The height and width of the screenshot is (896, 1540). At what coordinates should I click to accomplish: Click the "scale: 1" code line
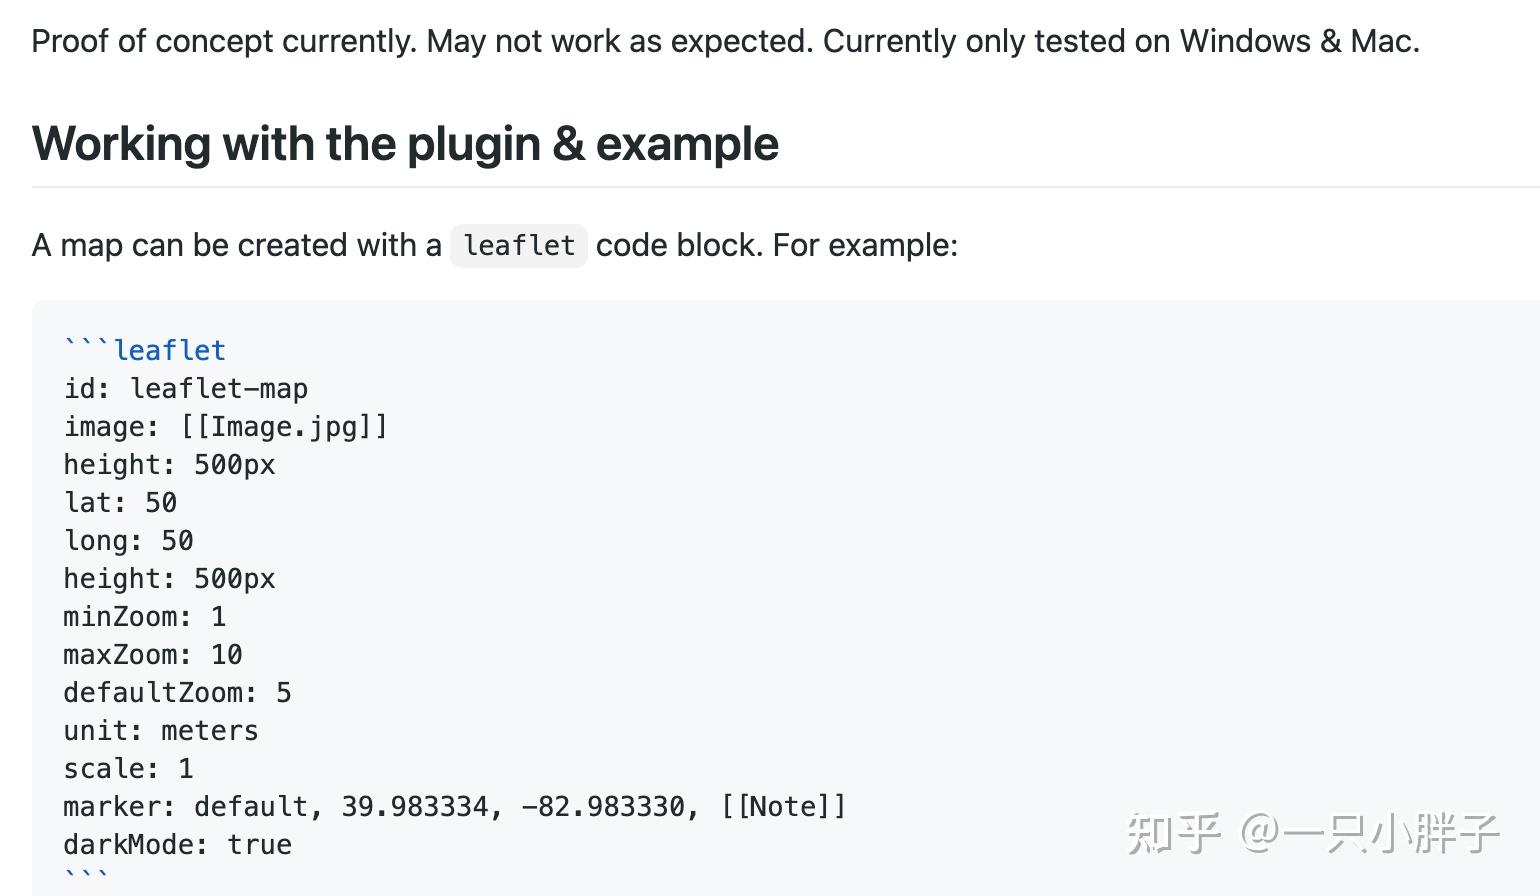(x=128, y=769)
